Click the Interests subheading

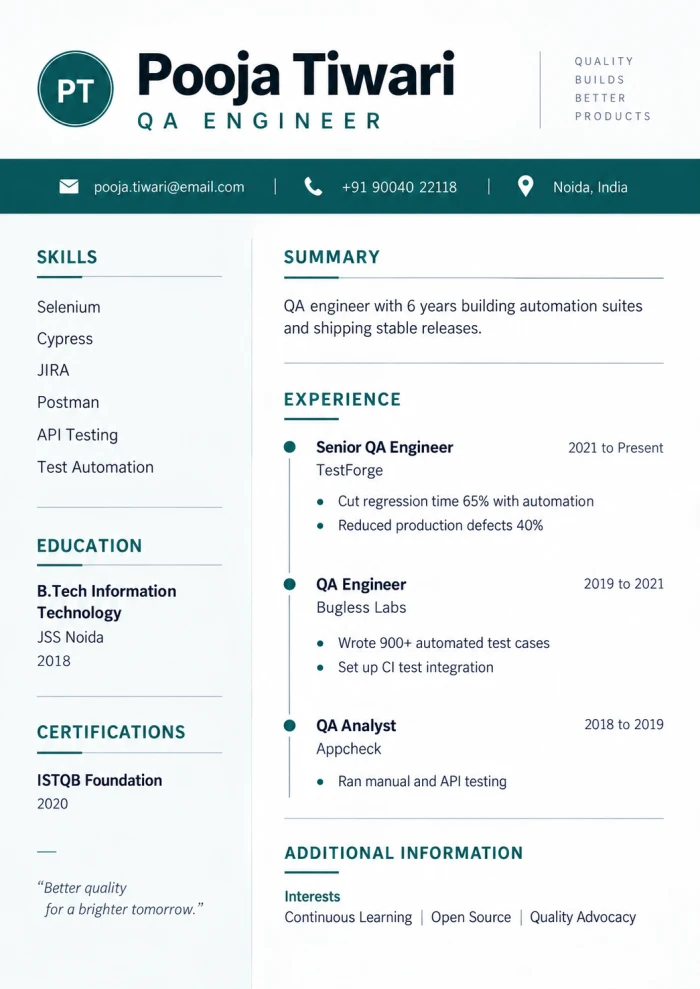(x=312, y=897)
